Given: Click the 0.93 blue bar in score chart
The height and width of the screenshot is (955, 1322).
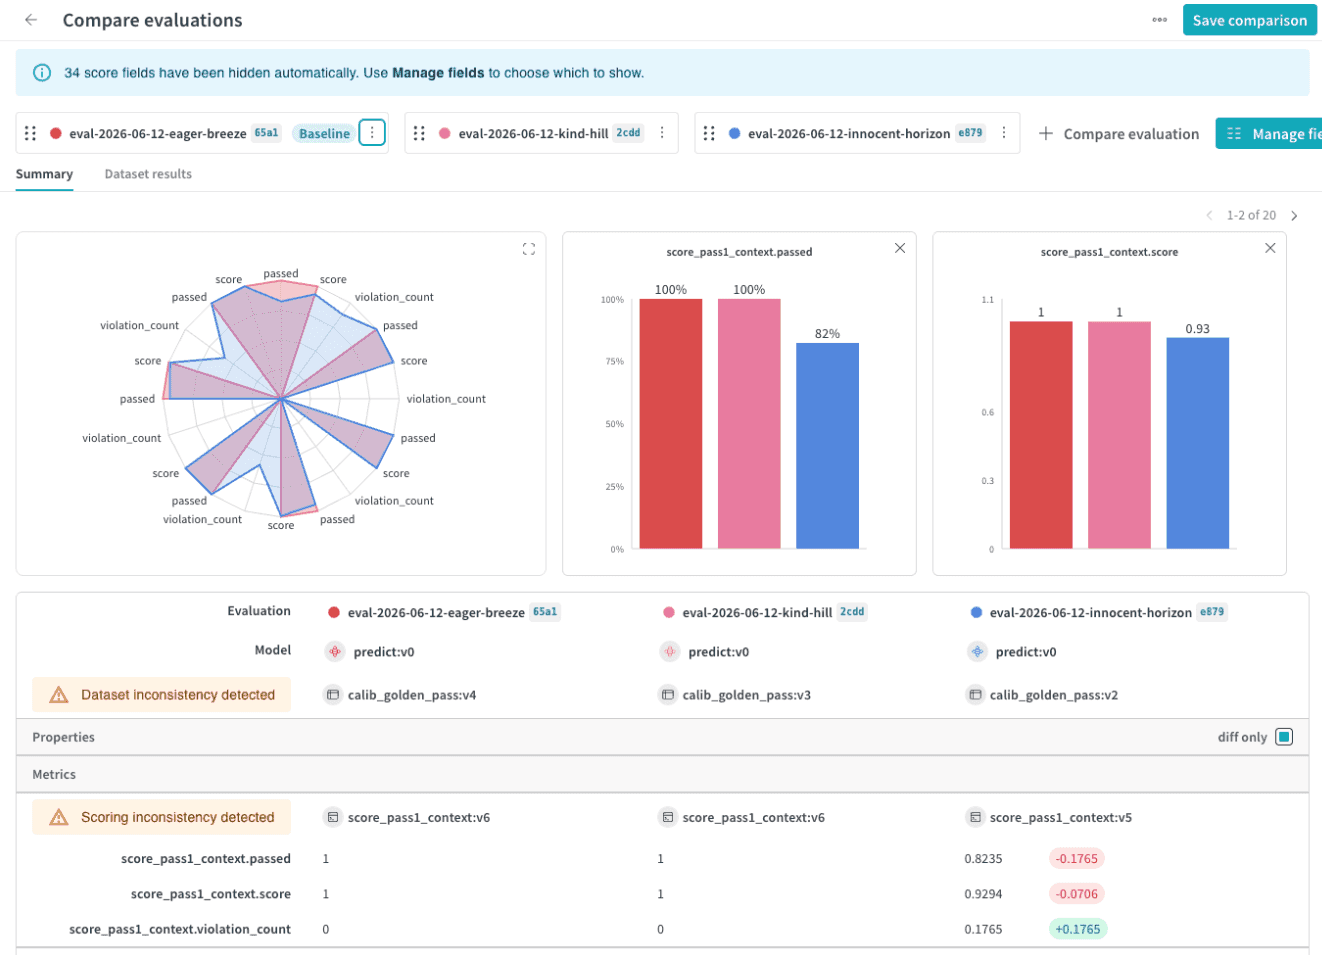Looking at the screenshot, I should (x=1197, y=443).
